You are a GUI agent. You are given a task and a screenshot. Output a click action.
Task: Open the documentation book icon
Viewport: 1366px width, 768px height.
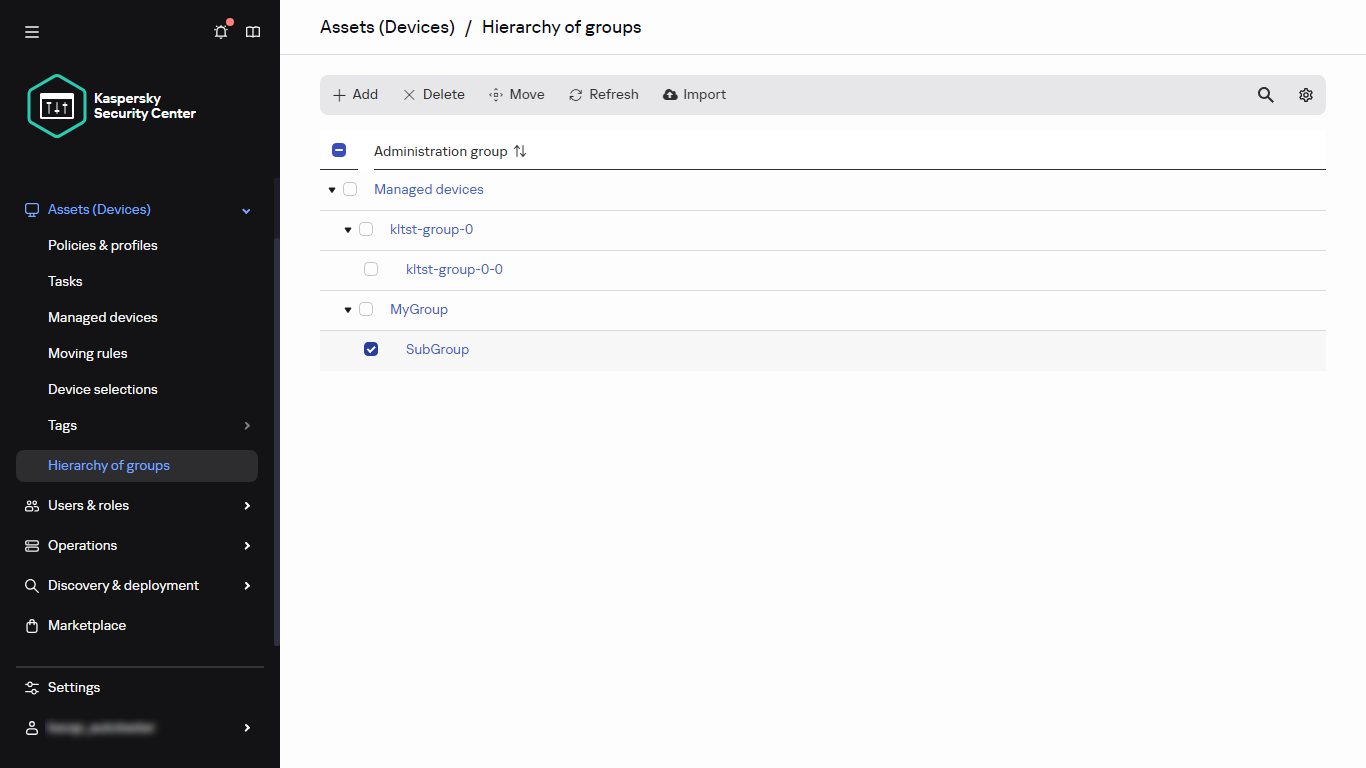point(253,32)
